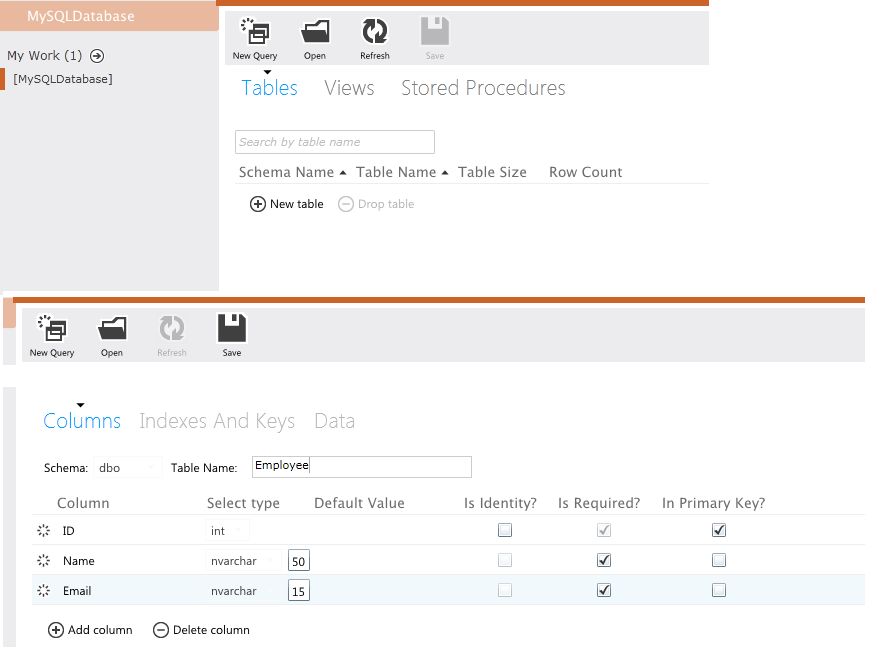Click New Query icon in top toolbar

[255, 32]
